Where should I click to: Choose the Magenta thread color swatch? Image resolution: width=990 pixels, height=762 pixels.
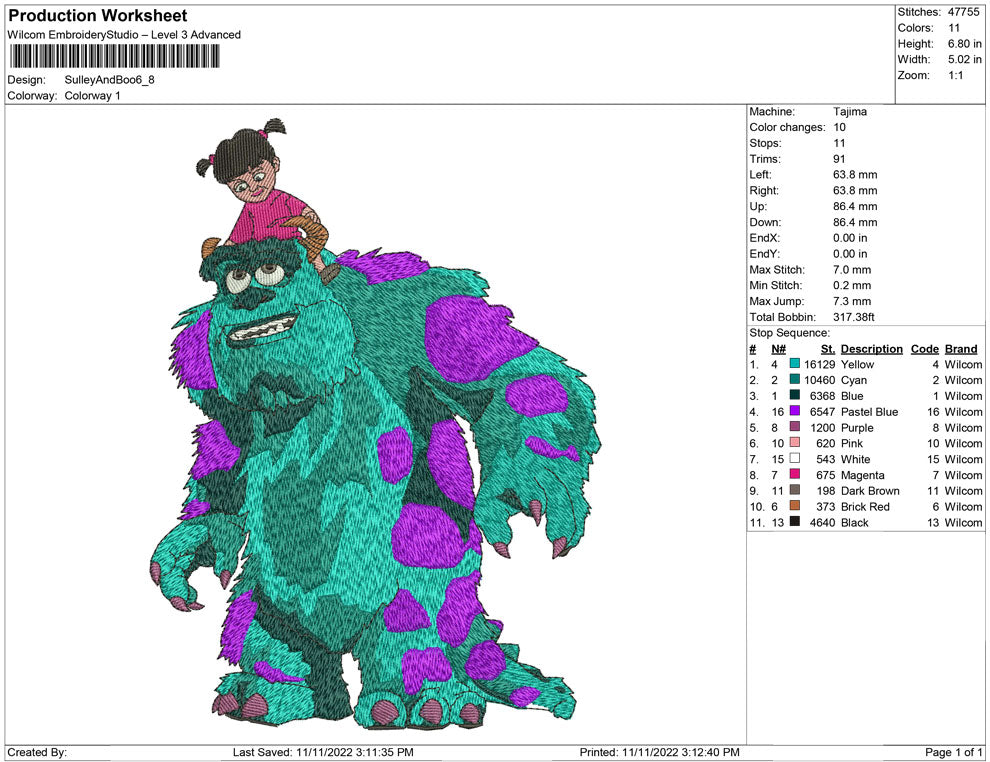click(x=795, y=475)
